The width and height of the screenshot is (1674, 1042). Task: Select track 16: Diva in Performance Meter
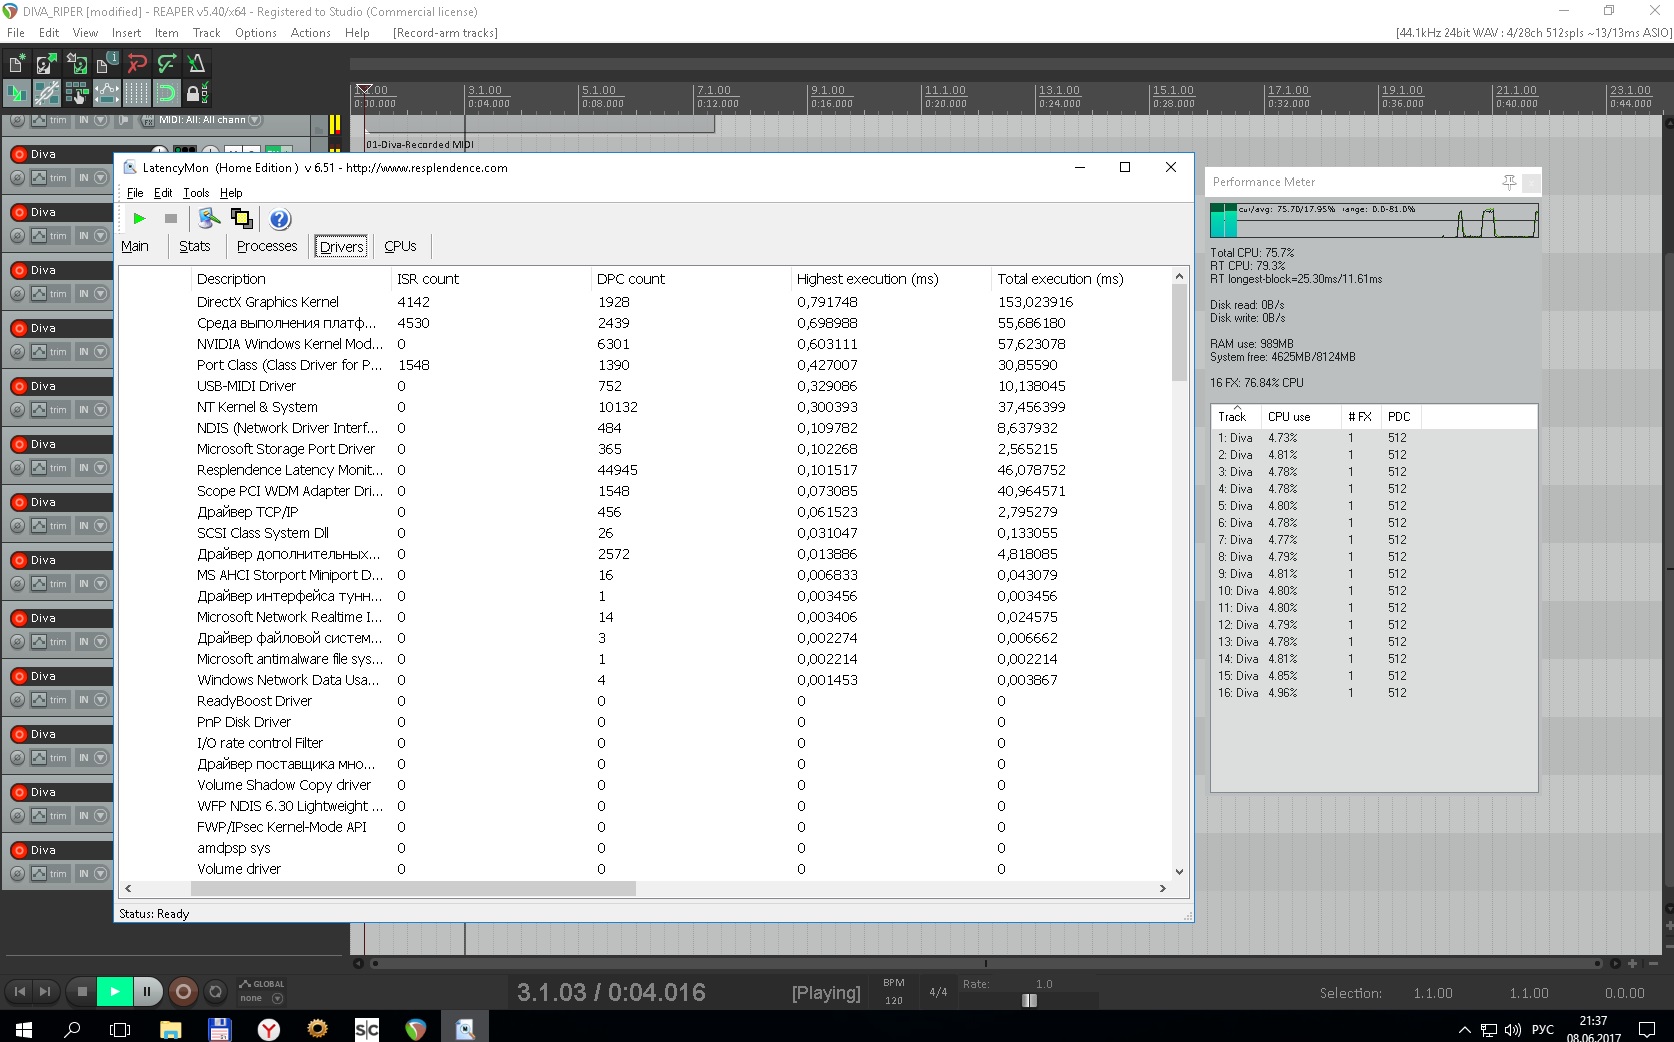click(1373, 693)
